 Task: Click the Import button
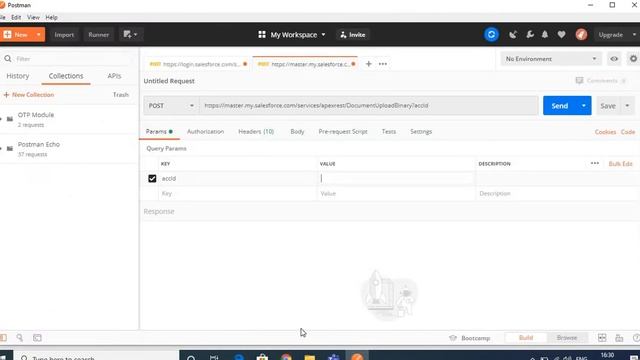[x=64, y=35]
